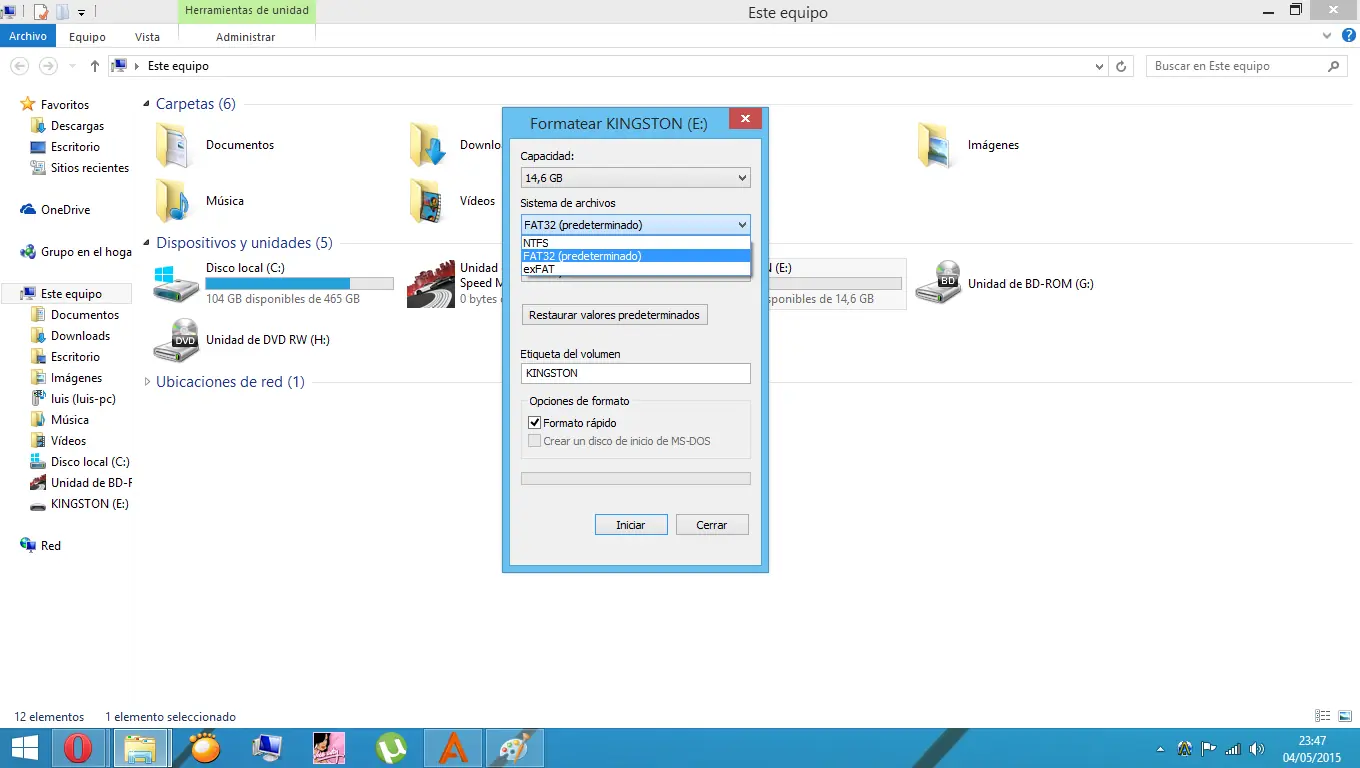The height and width of the screenshot is (768, 1360).
Task: Select Disco local (C:) drive icon
Action: [176, 284]
